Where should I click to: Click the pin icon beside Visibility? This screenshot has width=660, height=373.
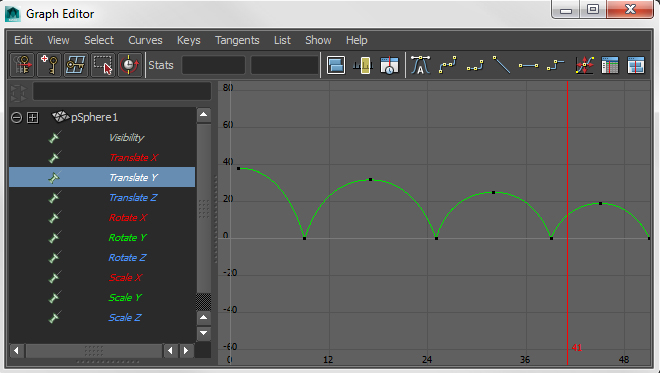54,137
